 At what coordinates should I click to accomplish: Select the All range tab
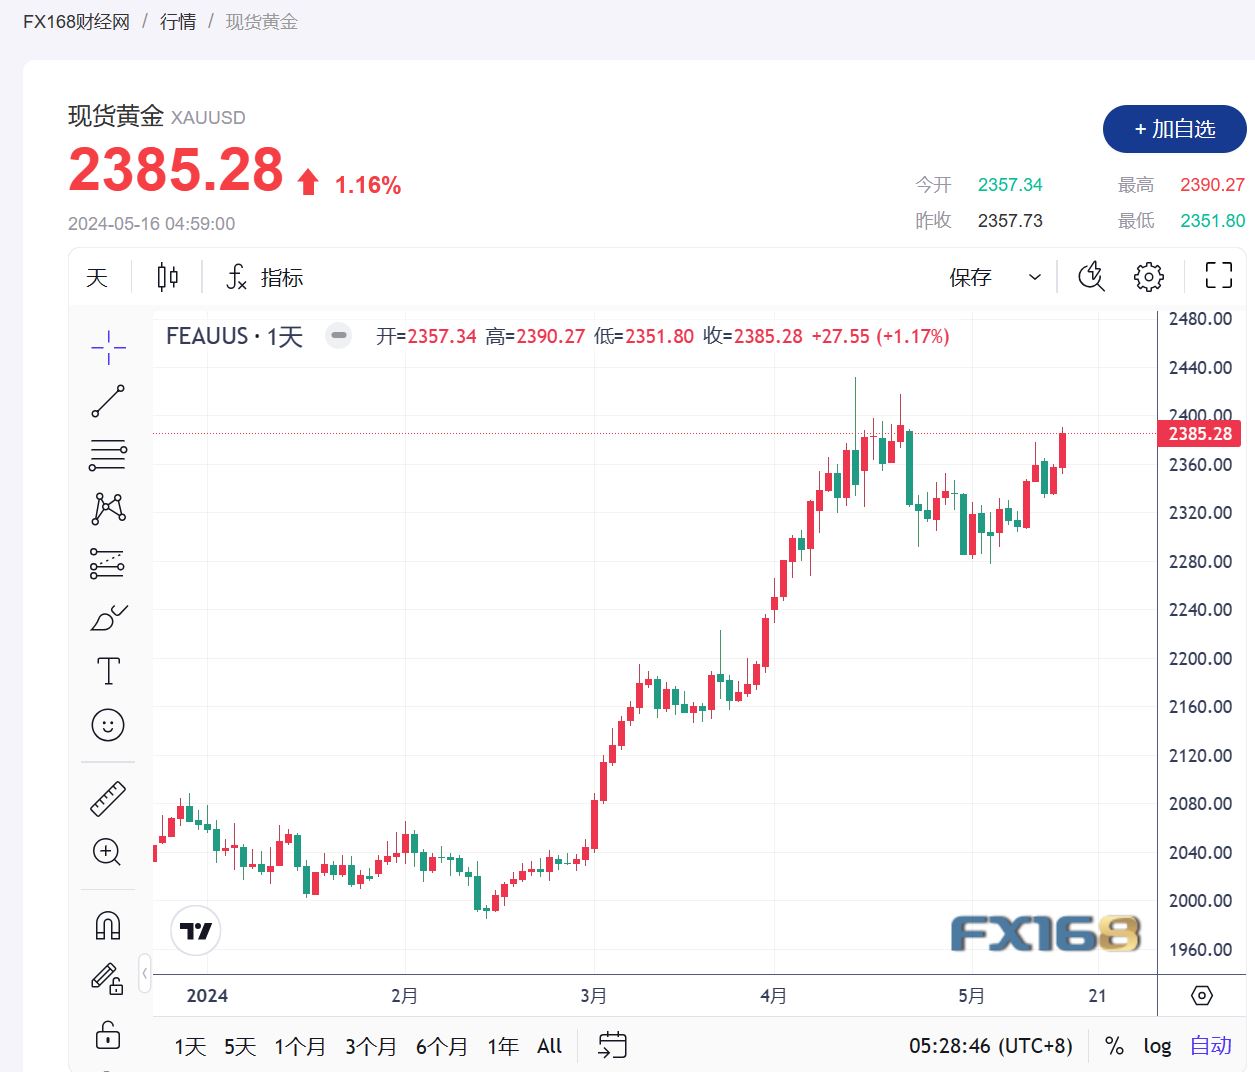[549, 1046]
